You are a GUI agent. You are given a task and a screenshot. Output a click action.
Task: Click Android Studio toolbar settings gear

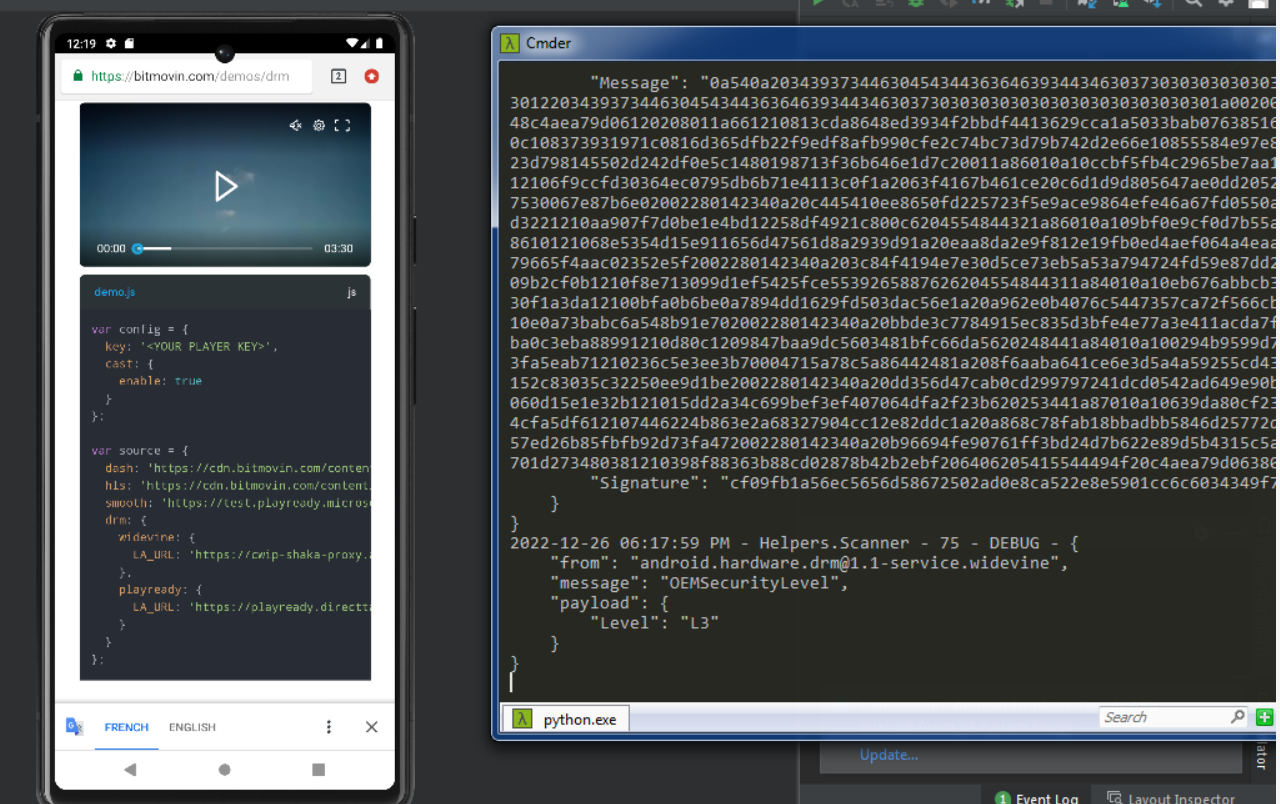point(1225,3)
